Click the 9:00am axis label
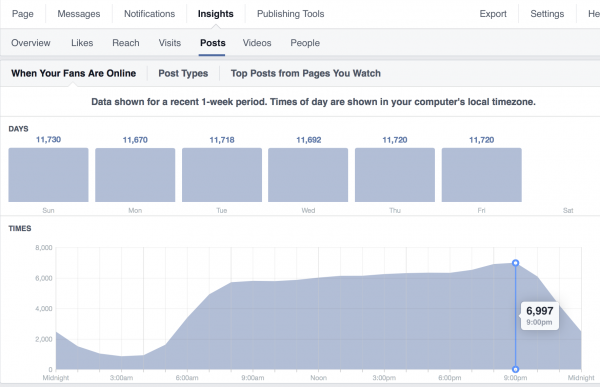Image resolution: width=600 pixels, height=387 pixels. (x=253, y=378)
